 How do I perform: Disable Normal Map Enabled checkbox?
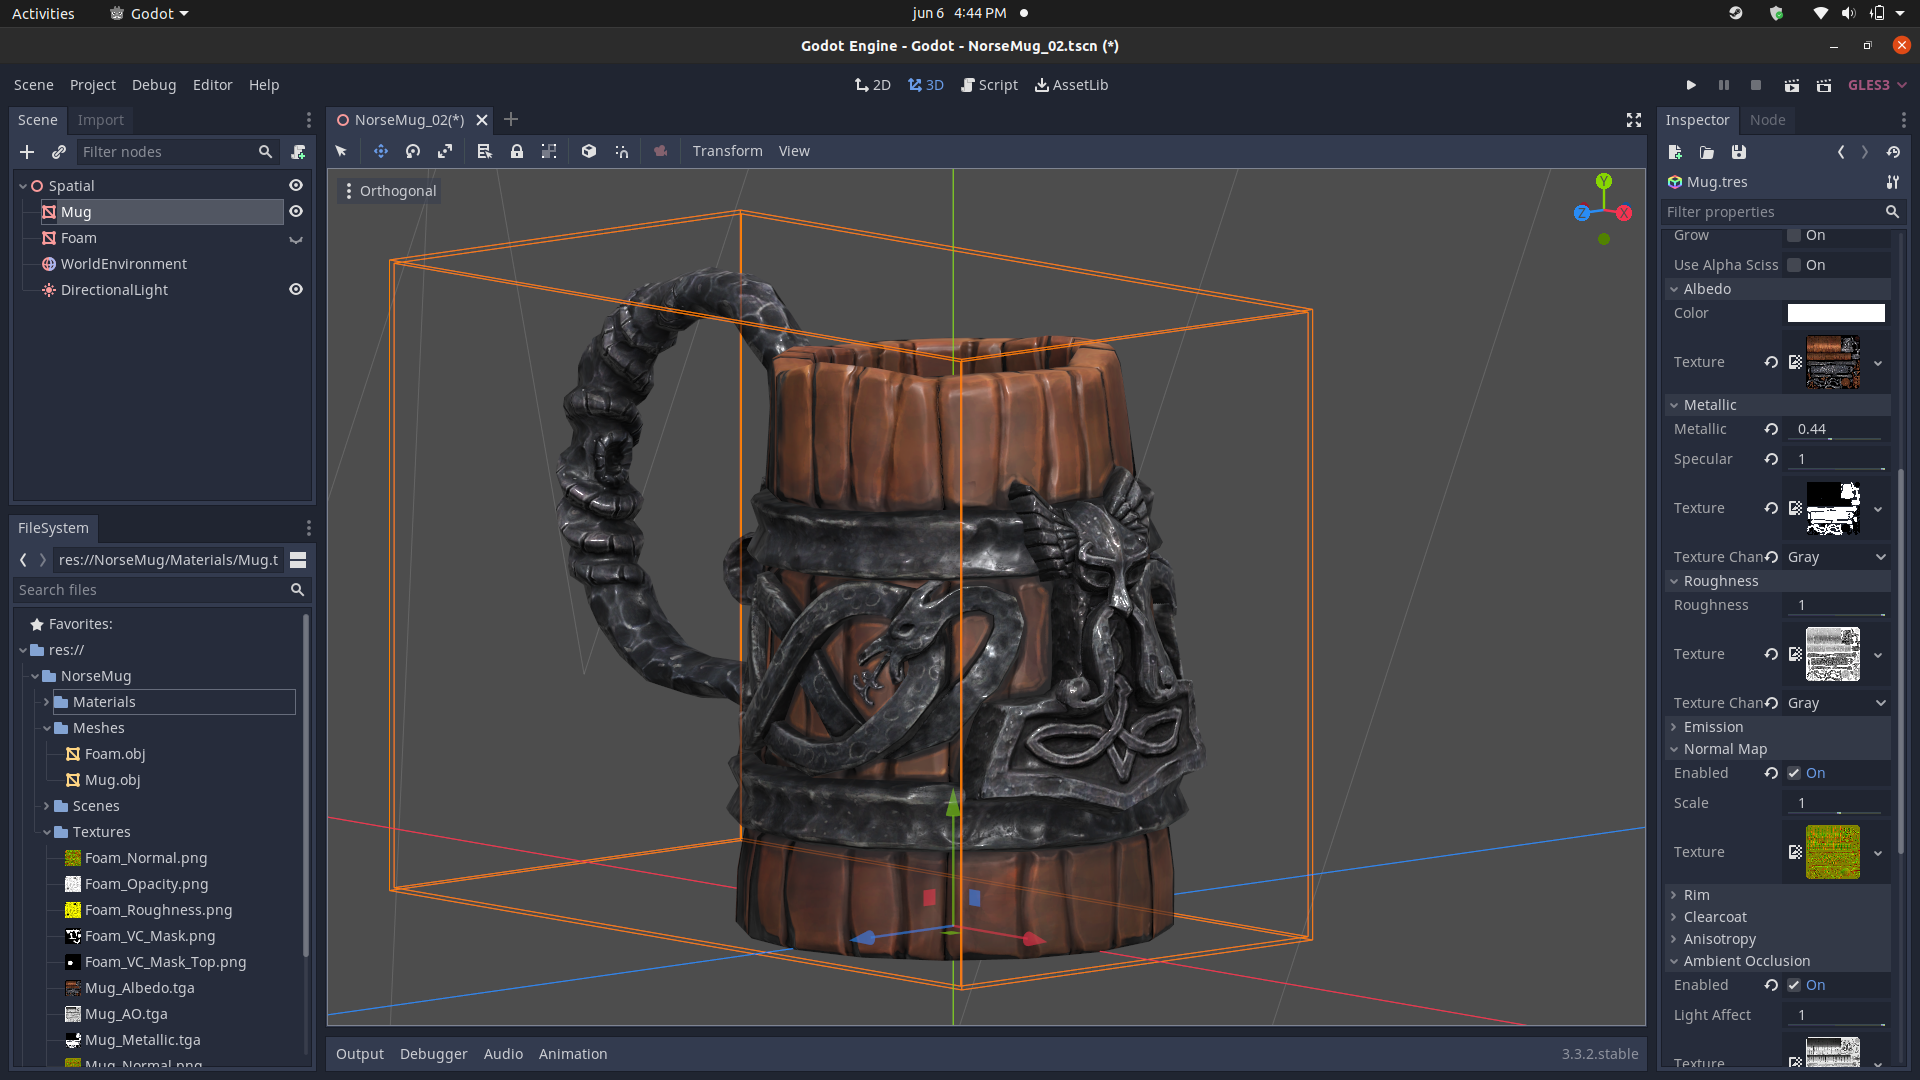point(1794,773)
